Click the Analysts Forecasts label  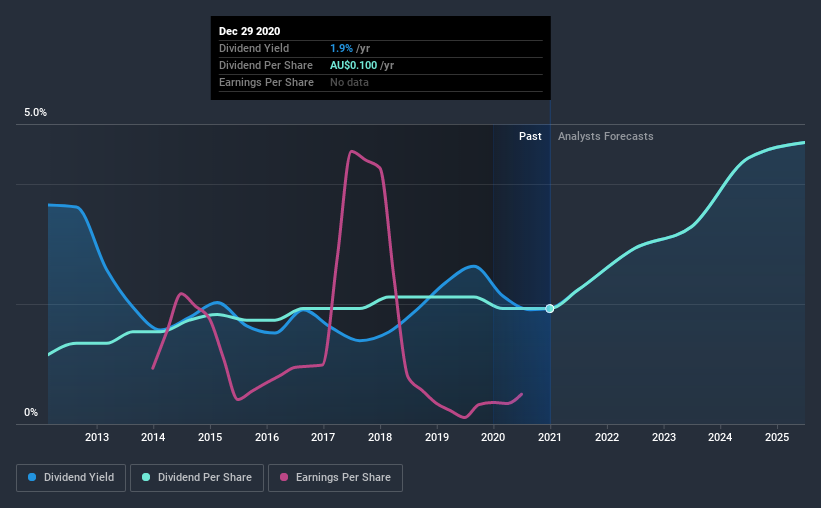tap(605, 136)
